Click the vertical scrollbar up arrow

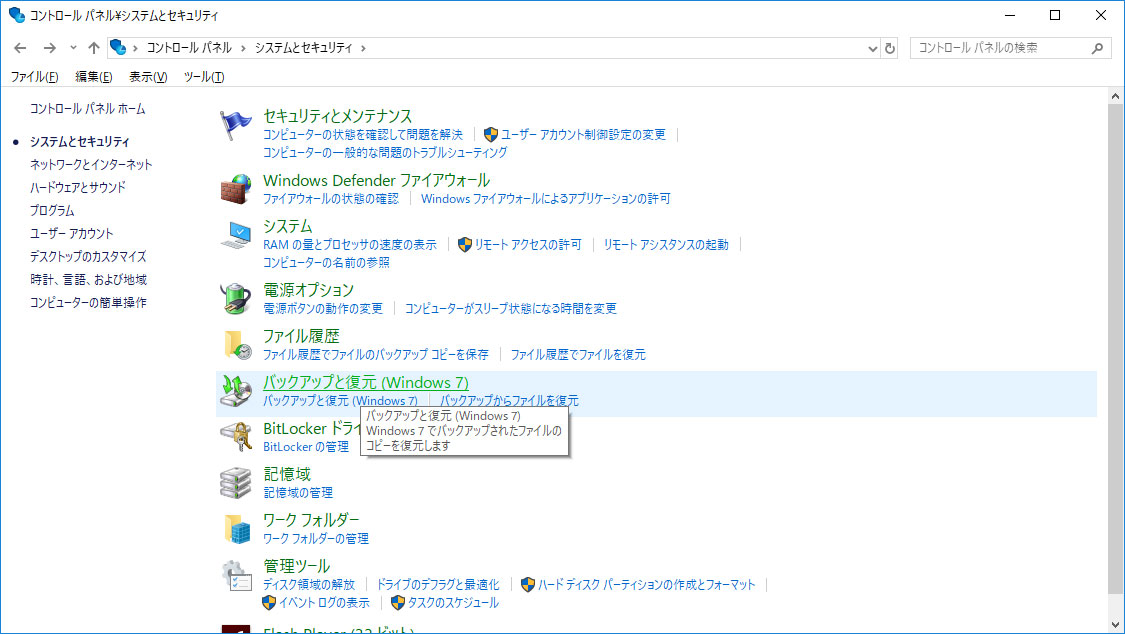1115,96
